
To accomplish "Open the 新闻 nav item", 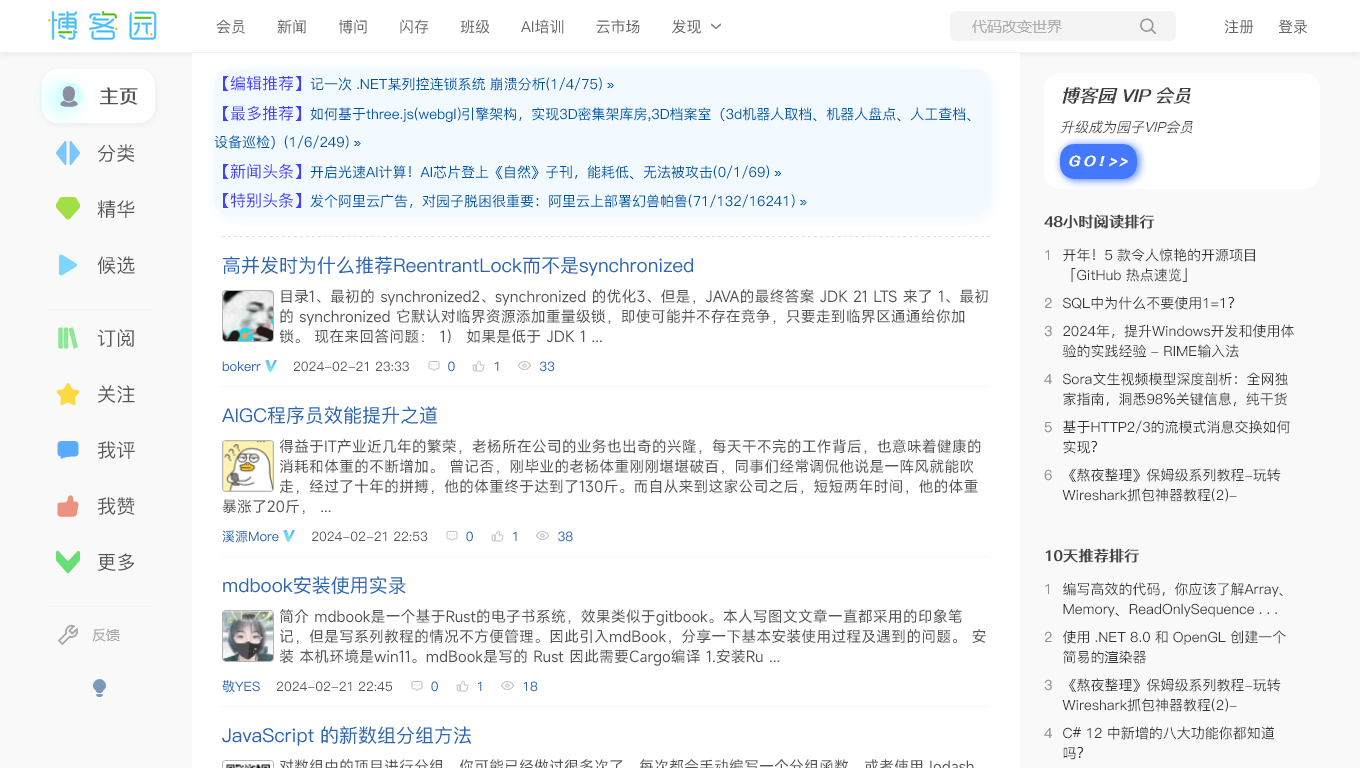I will tap(292, 27).
